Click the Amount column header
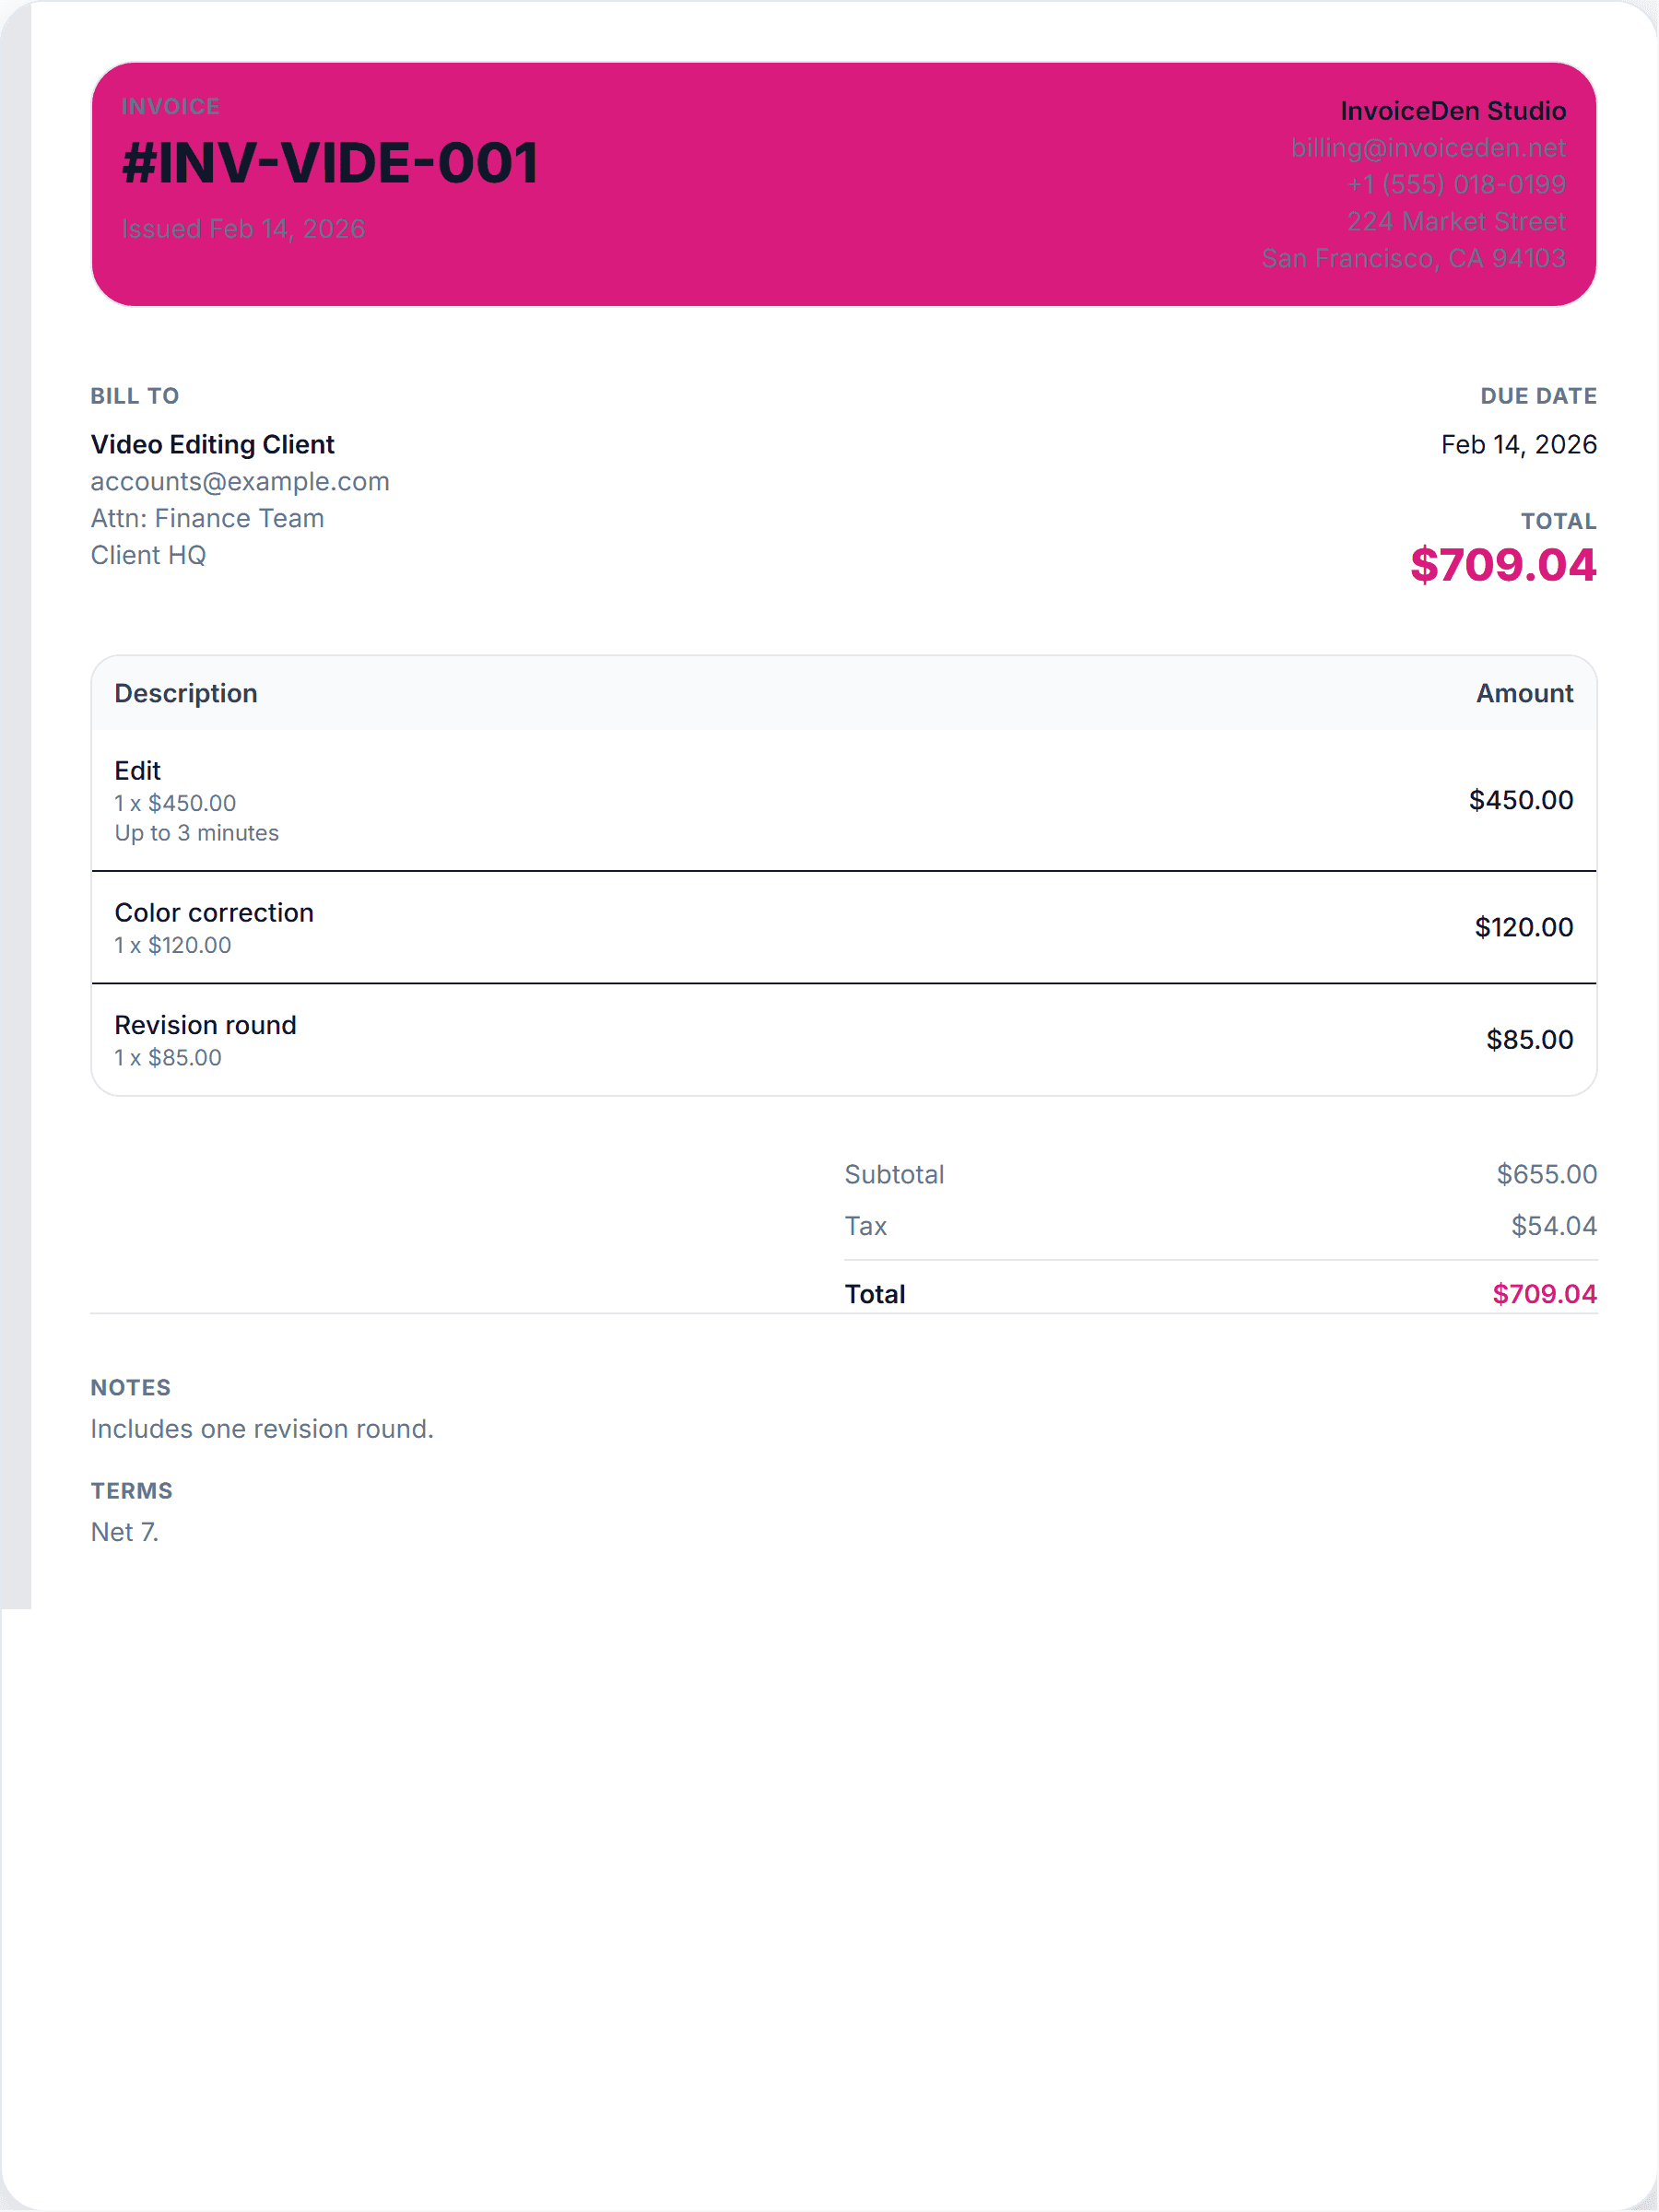The image size is (1659, 2212). click(x=1524, y=693)
